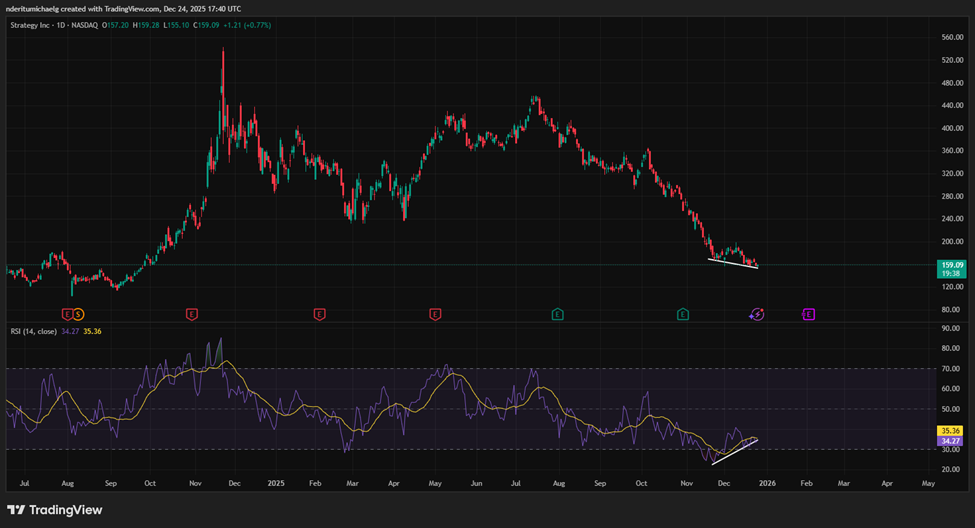
Task: Click the purple lightning bolt updates icon
Action: tap(757, 314)
